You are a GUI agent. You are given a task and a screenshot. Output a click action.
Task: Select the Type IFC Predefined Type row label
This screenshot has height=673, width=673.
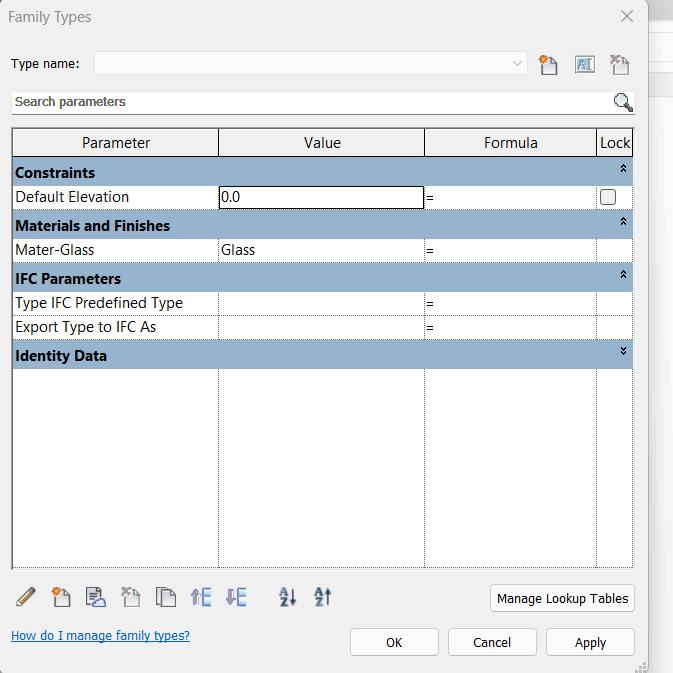point(99,303)
